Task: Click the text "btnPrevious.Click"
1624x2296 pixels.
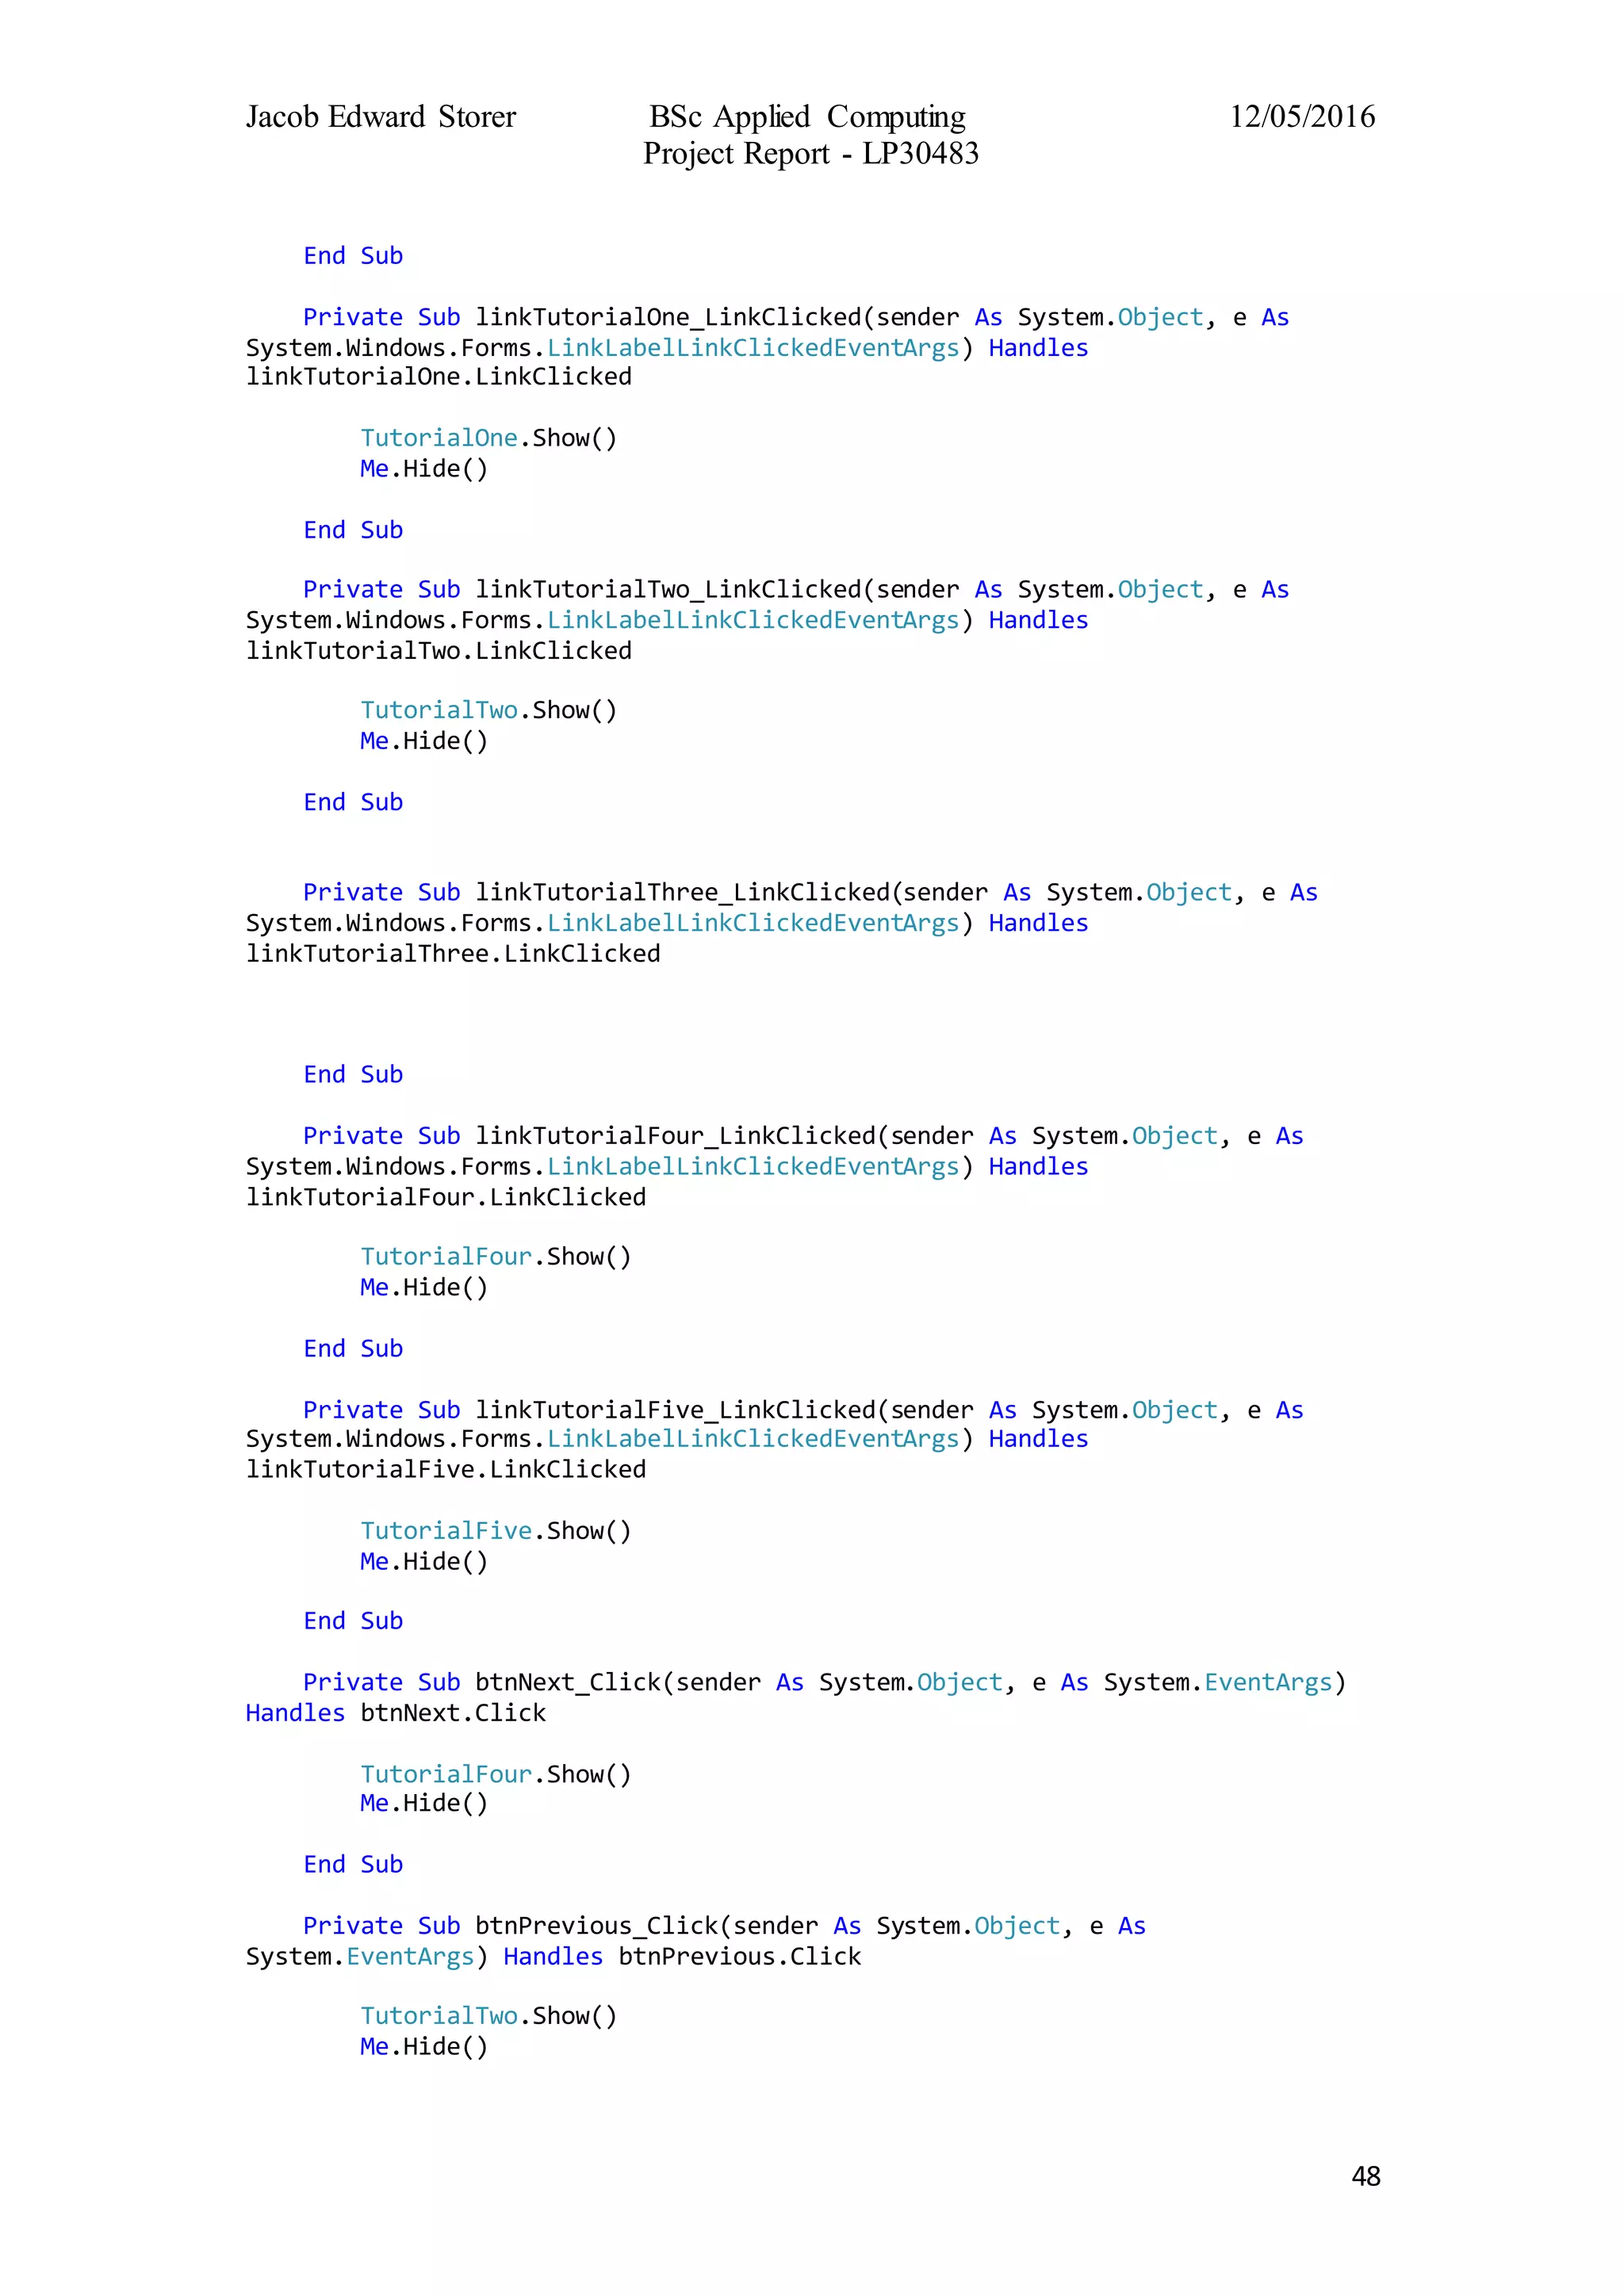Action: pos(740,1957)
